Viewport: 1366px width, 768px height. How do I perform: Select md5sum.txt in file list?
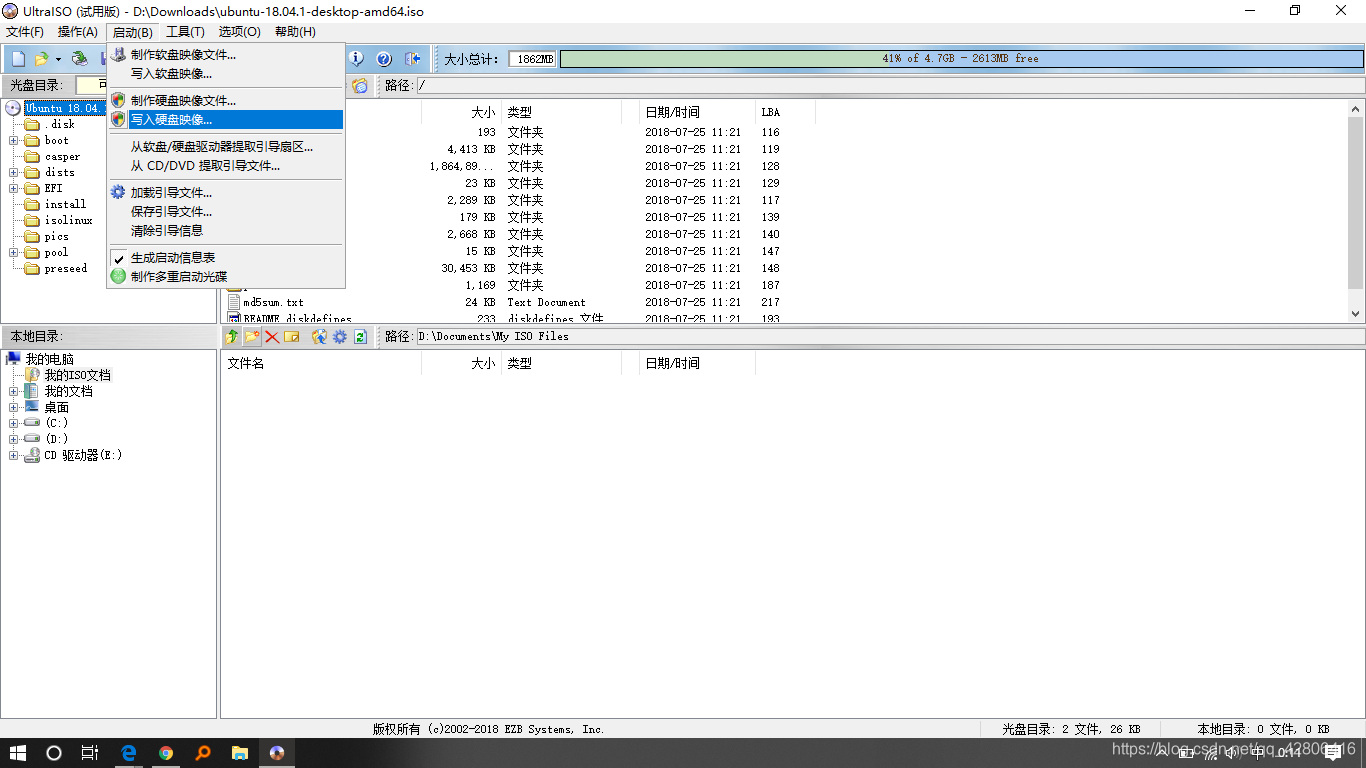273,303
